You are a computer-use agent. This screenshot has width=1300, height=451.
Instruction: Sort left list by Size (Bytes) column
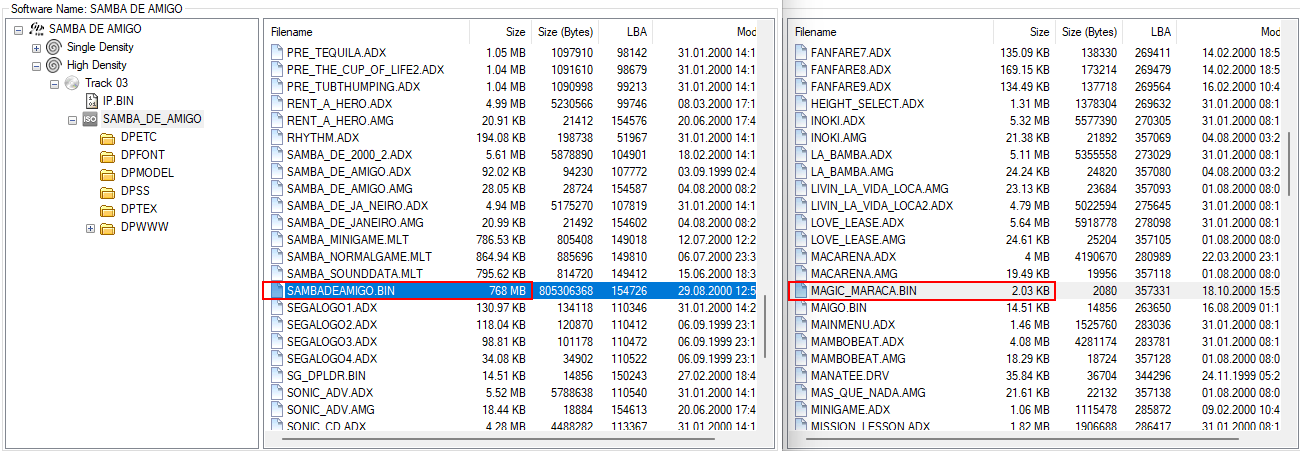[x=564, y=32]
